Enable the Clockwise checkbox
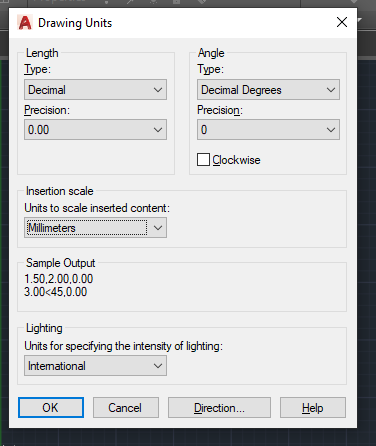The height and width of the screenshot is (446, 376). (203, 160)
